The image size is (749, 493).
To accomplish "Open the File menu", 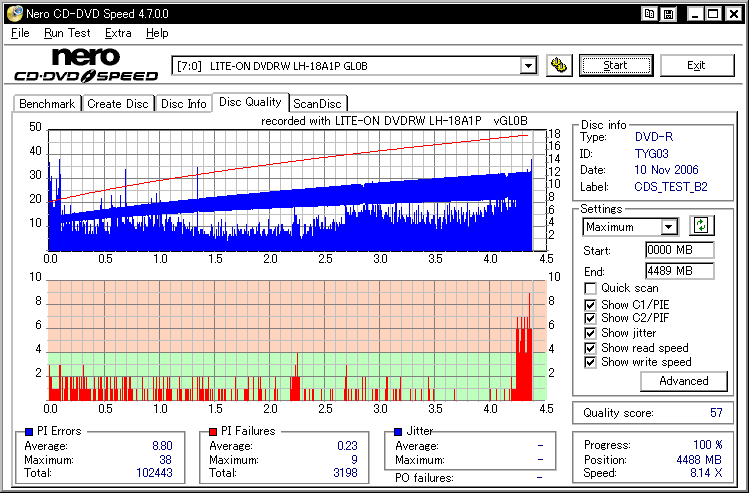I will click(x=20, y=33).
